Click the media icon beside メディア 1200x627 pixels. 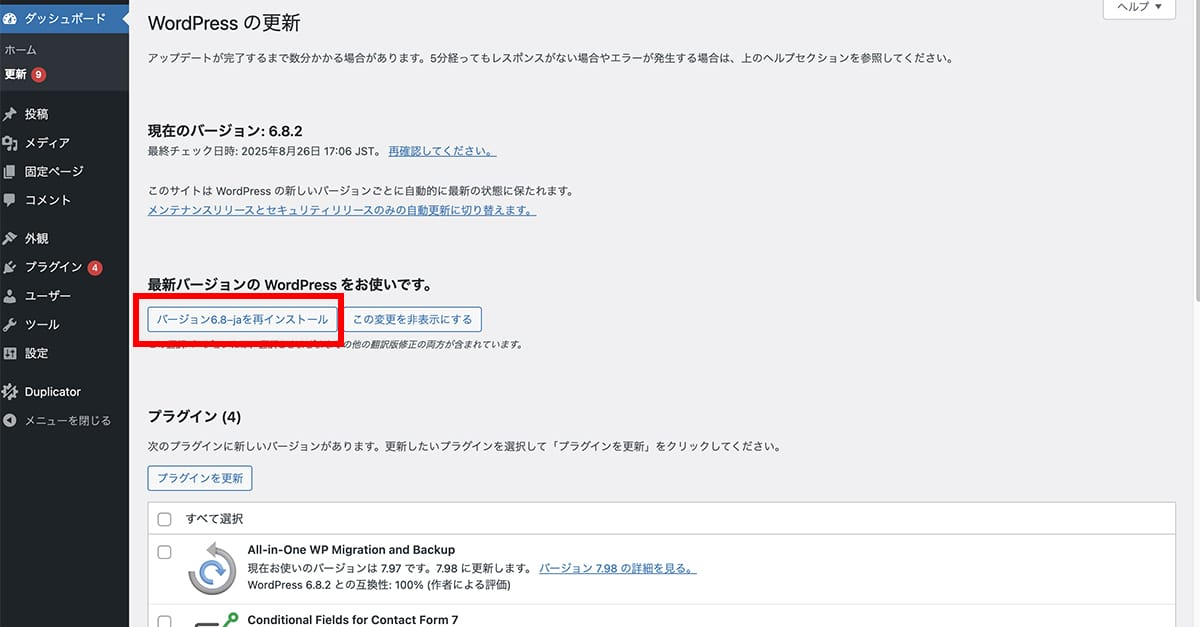pyautogui.click(x=10, y=143)
